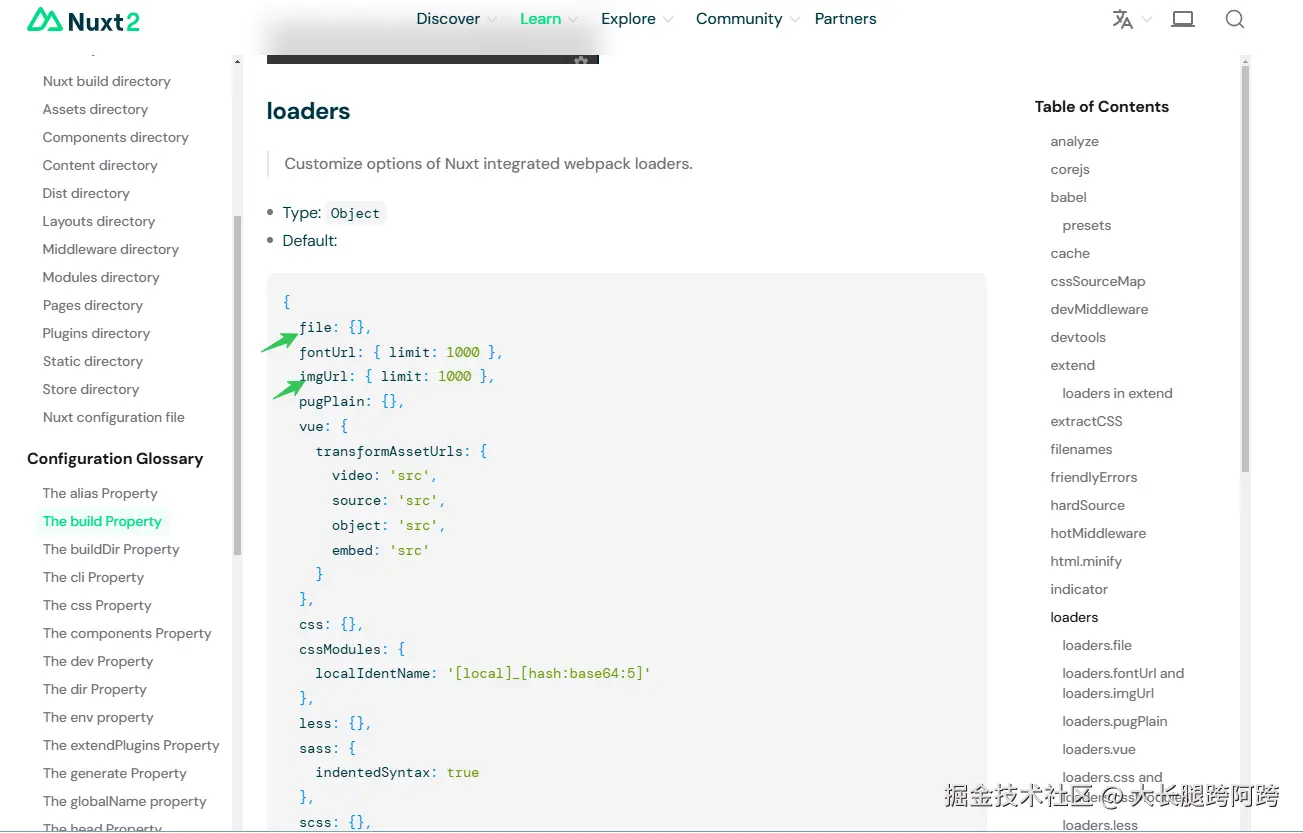Viewport: 1303px width, 833px height.
Task: Open The cli Property page
Action: (x=93, y=577)
